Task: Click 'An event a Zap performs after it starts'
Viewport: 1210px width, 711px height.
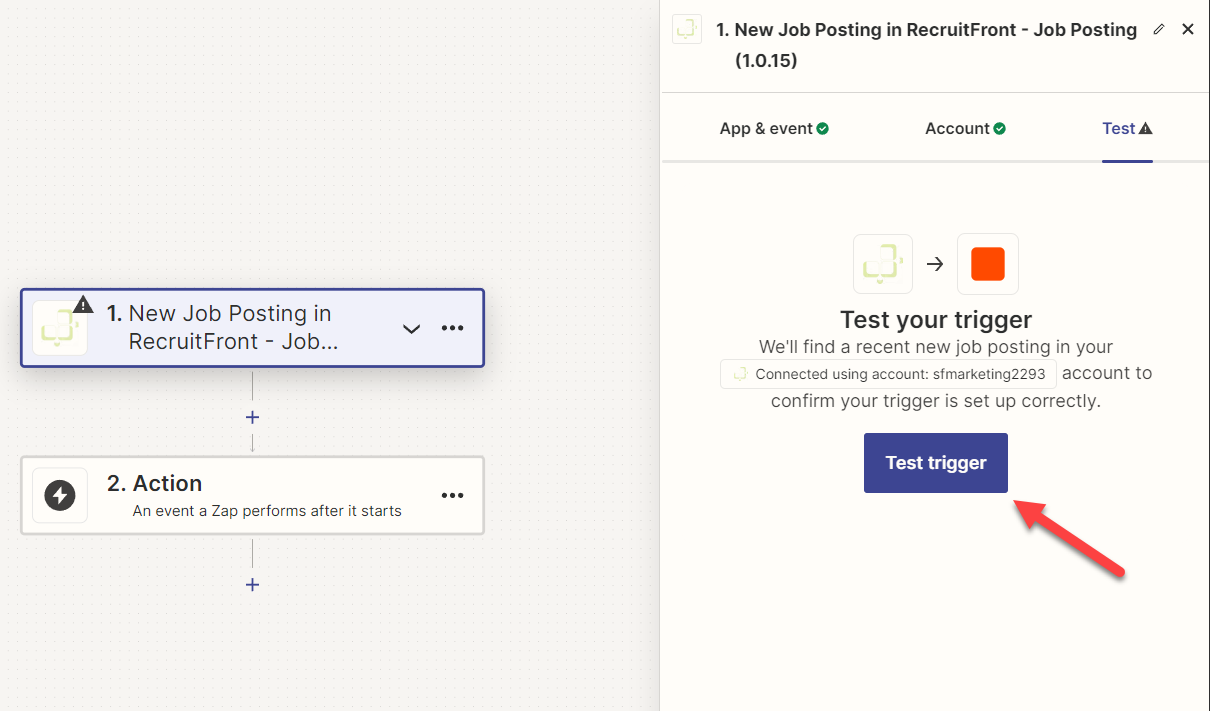Action: pos(267,511)
